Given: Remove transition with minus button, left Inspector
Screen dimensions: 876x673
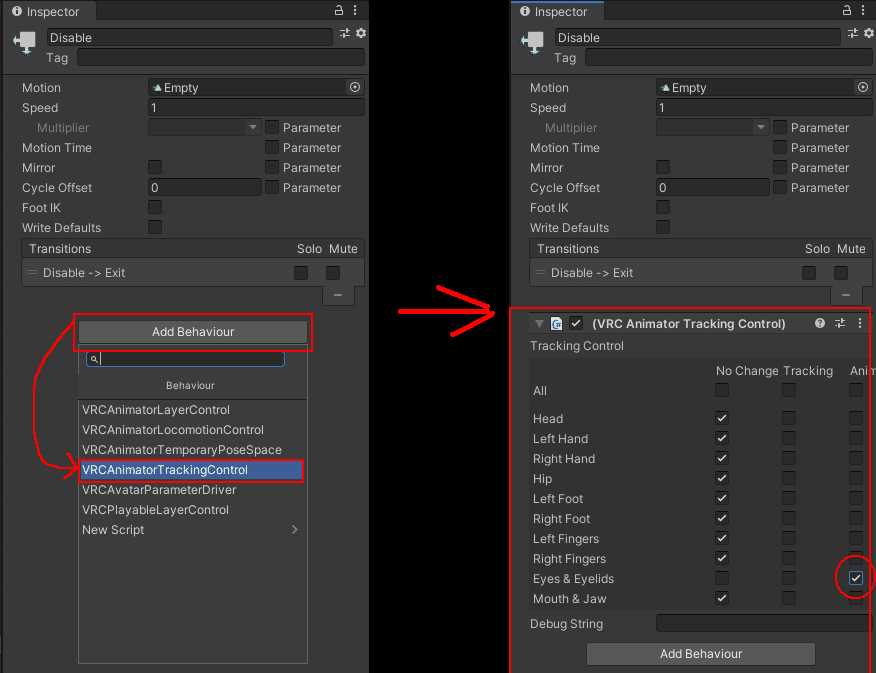Looking at the screenshot, I should tap(338, 295).
